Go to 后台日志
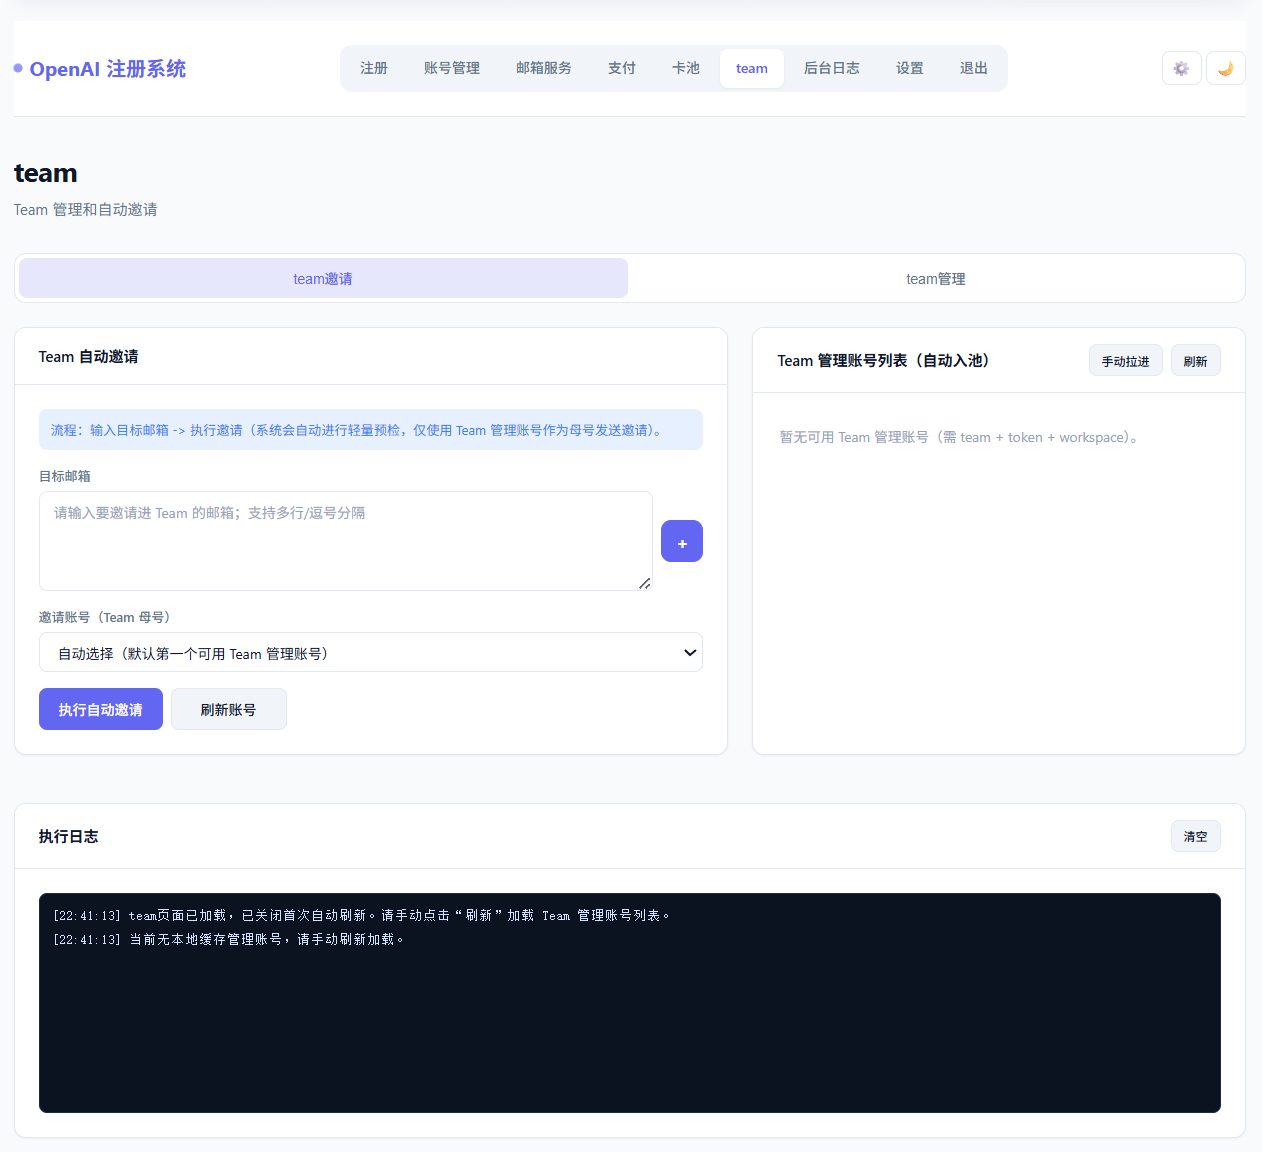The height and width of the screenshot is (1152, 1262). pos(831,68)
